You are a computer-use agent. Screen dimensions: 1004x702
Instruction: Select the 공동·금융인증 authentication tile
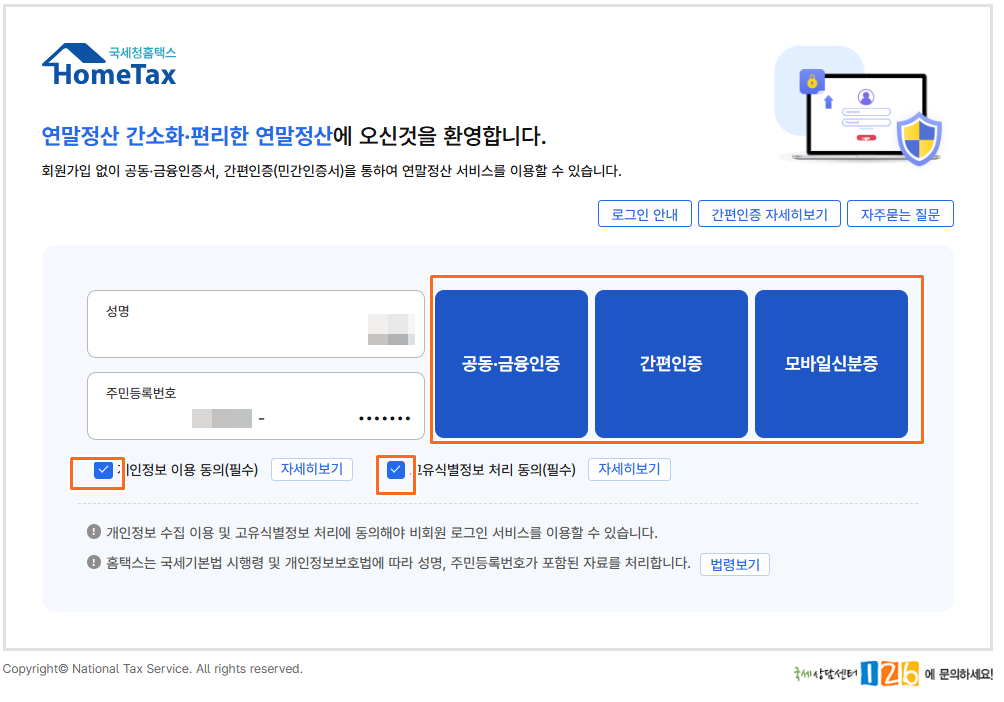(x=510, y=363)
